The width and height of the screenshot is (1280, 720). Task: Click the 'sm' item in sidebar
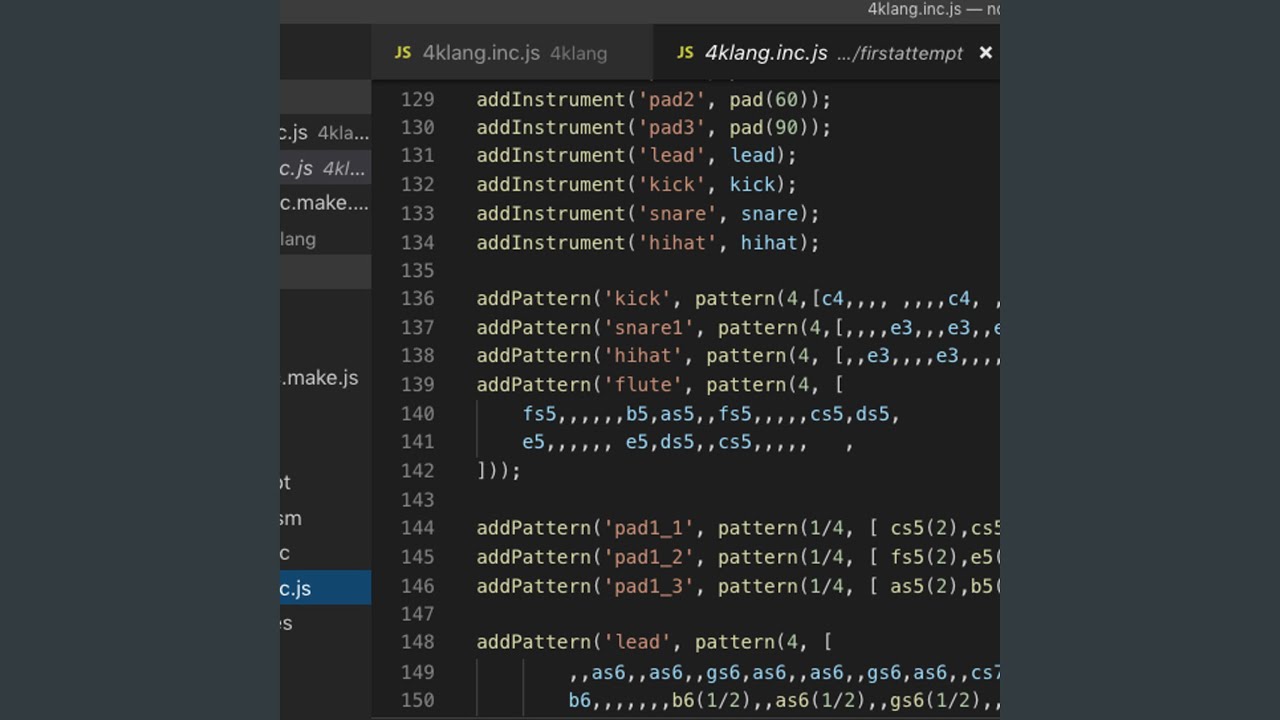[291, 518]
